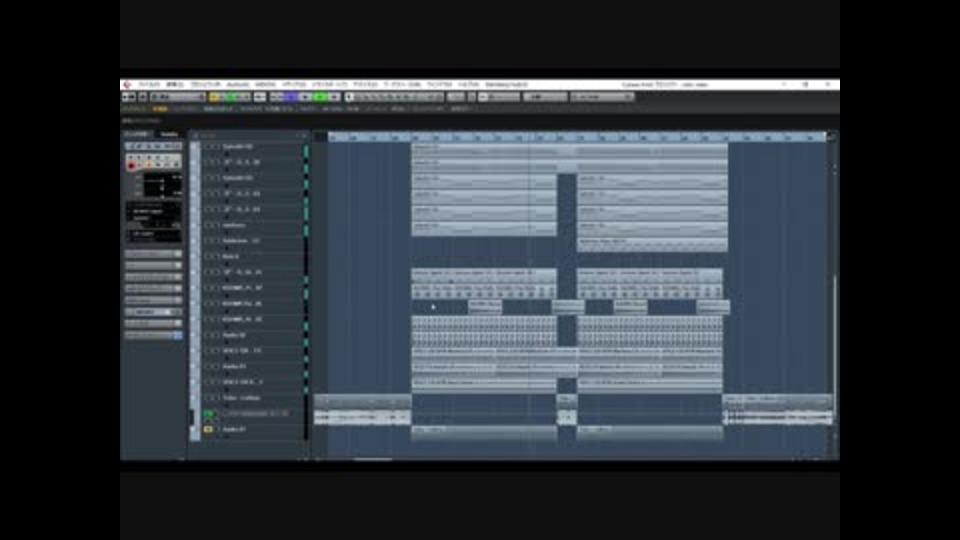Solo the Audio 03 track
960x540 pixels.
pos(216,366)
